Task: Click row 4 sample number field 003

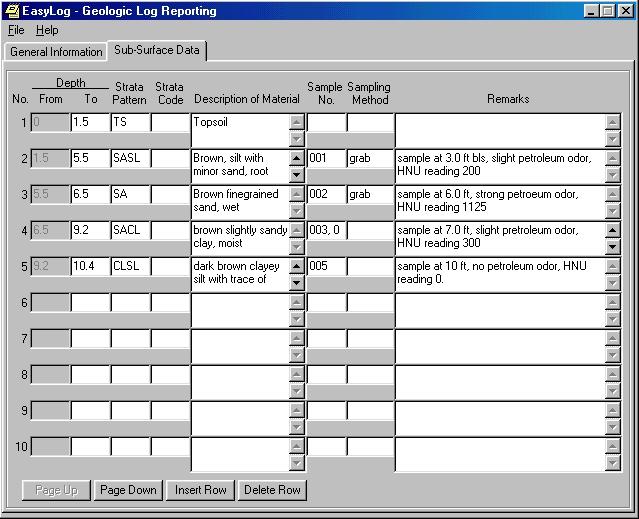Action: click(326, 230)
